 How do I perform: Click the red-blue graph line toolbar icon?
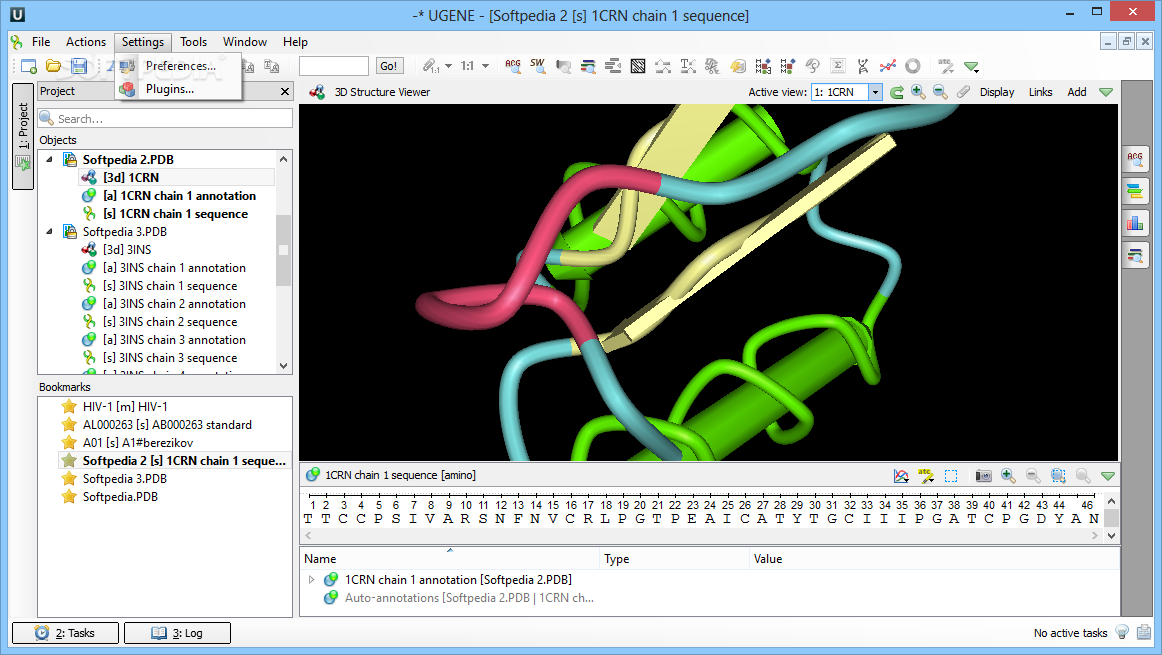[x=888, y=66]
